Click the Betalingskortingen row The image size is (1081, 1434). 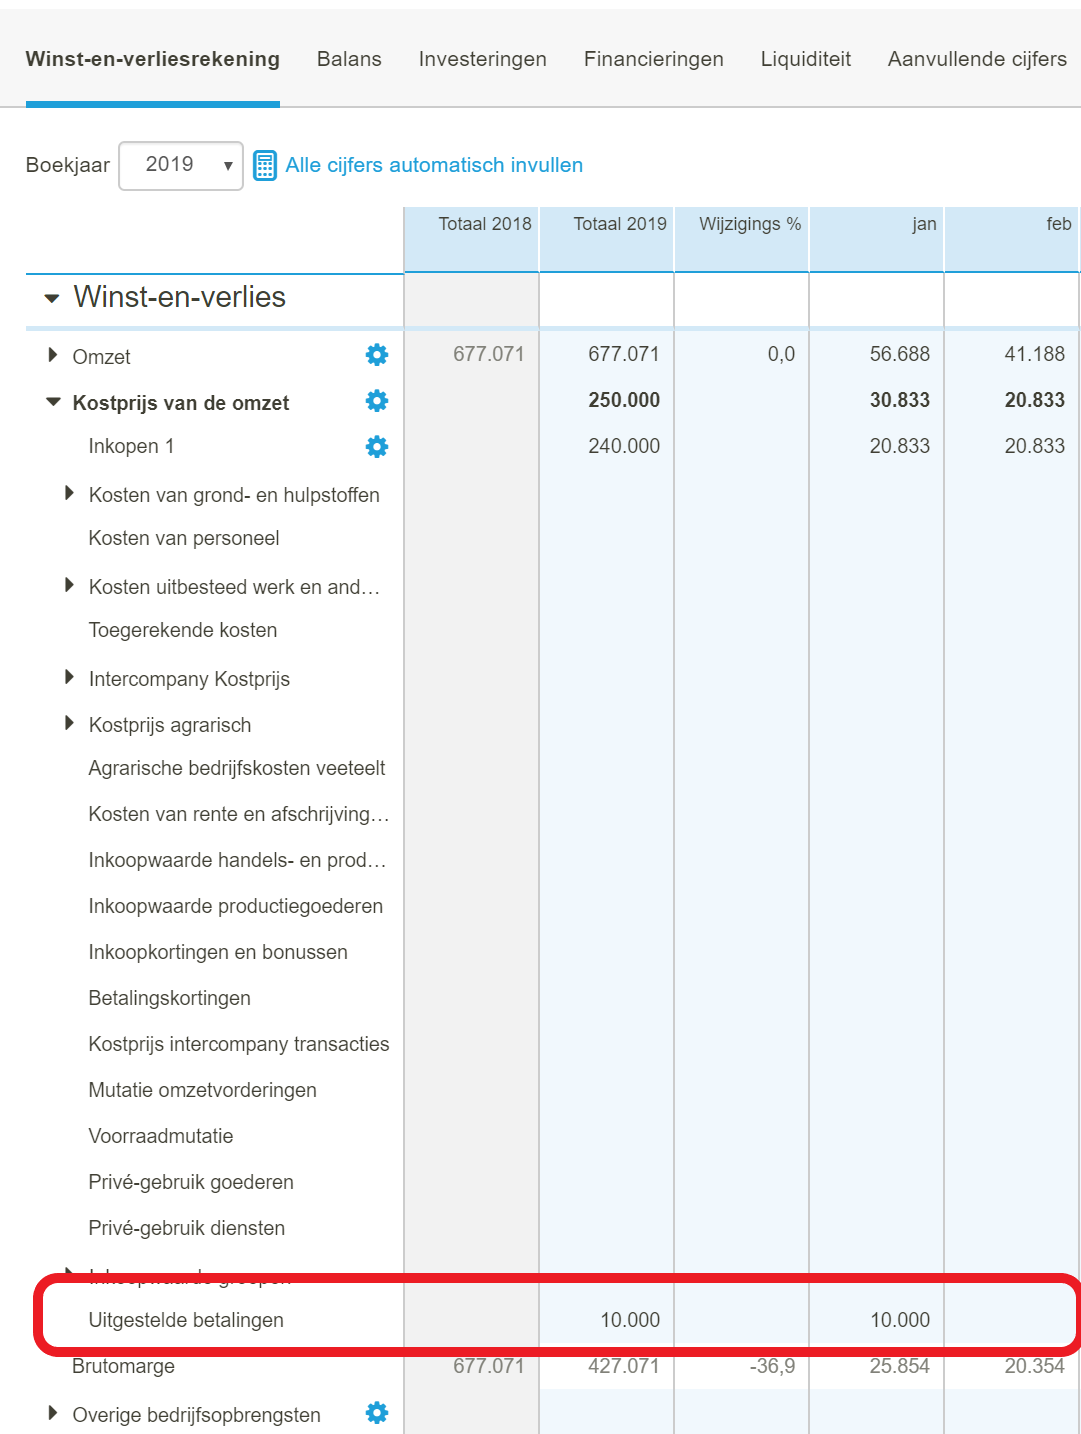[x=170, y=998]
